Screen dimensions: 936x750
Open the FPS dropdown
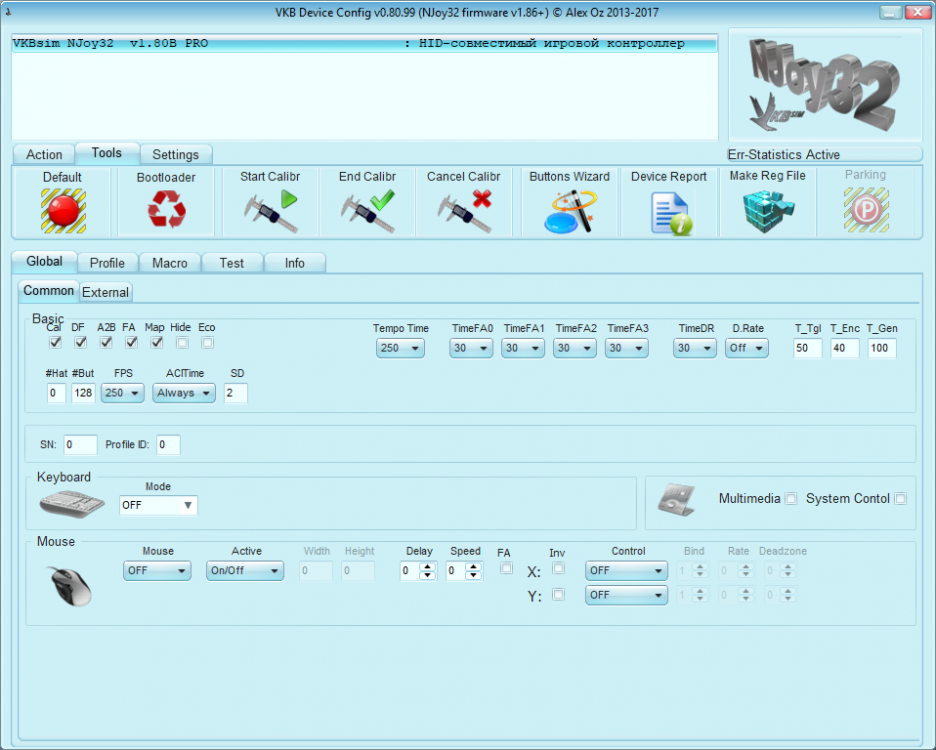[122, 393]
